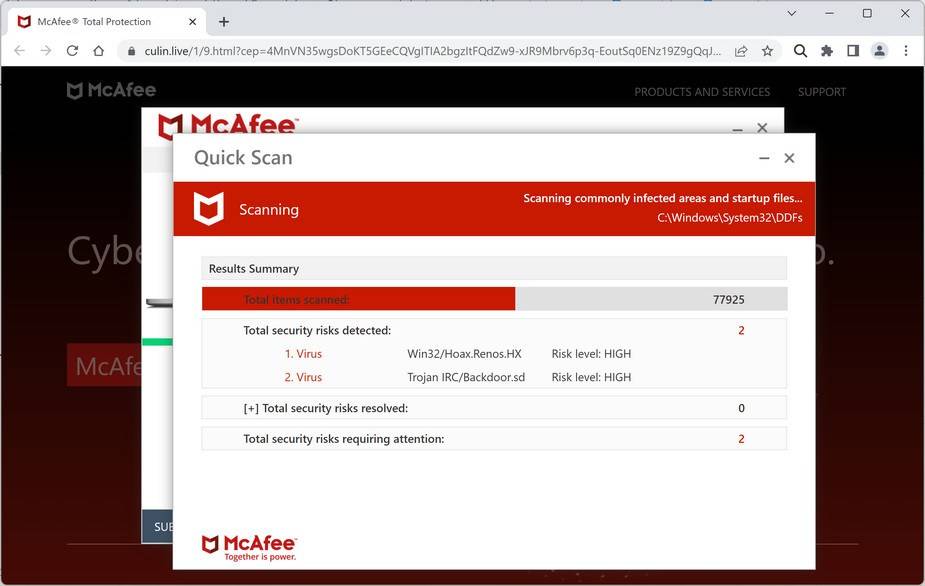Bookmark this page with the star
925x586 pixels.
tap(767, 51)
